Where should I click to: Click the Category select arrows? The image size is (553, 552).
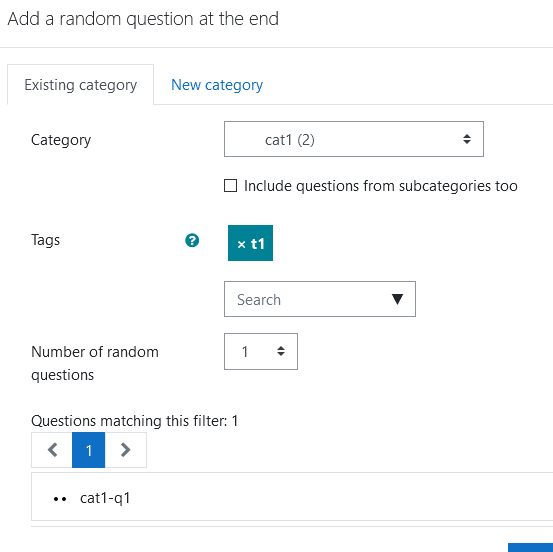pyautogui.click(x=467, y=139)
